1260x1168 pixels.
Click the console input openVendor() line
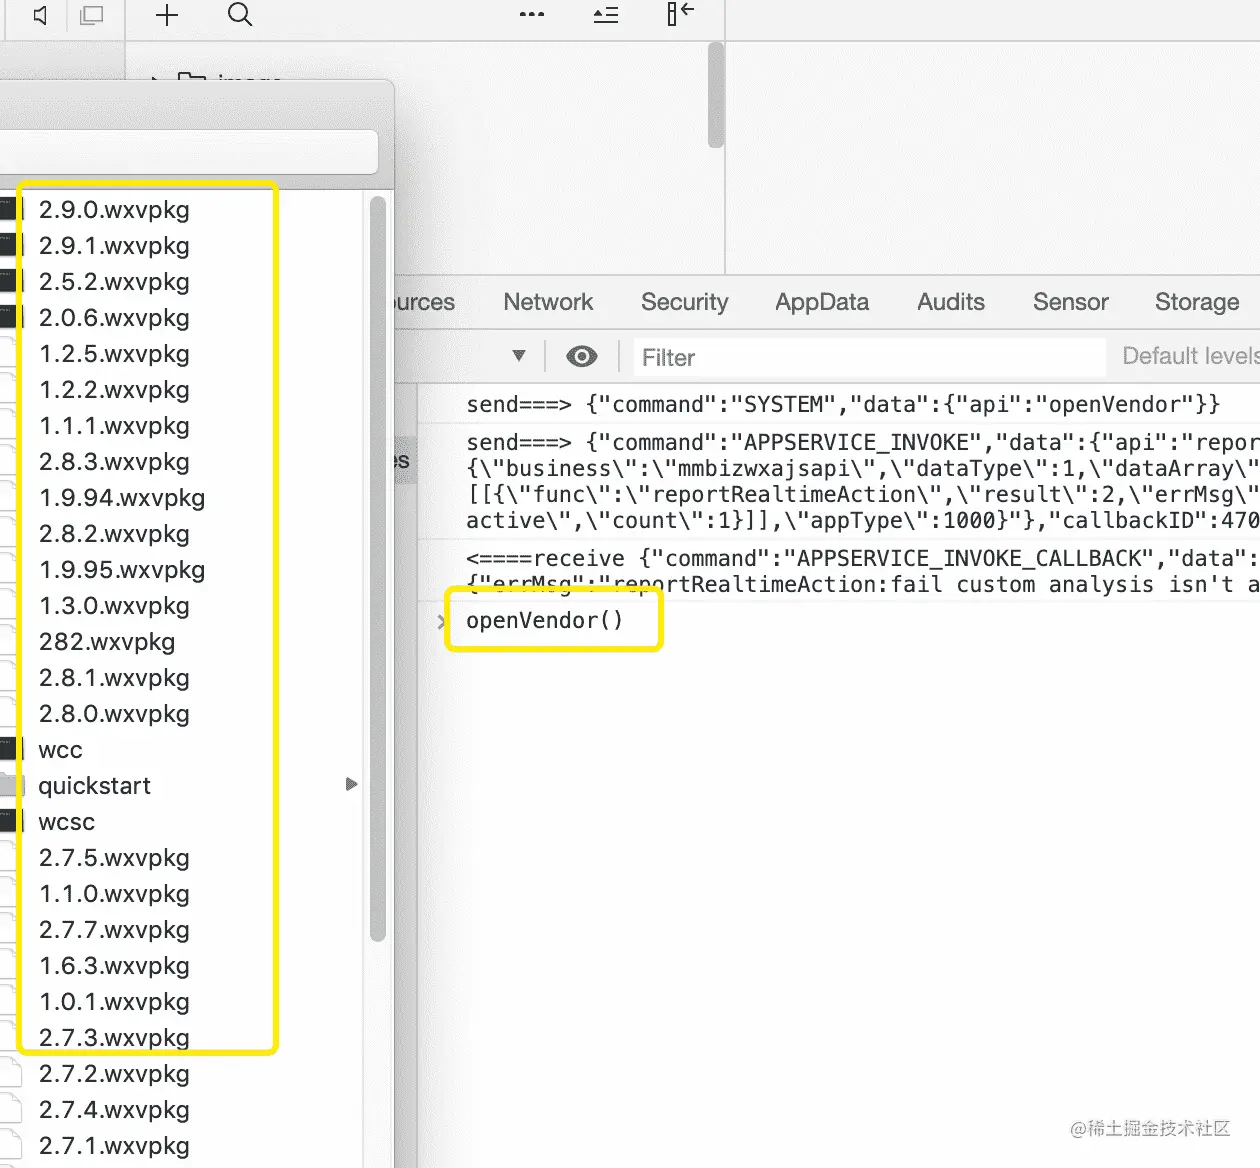pyautogui.click(x=545, y=621)
